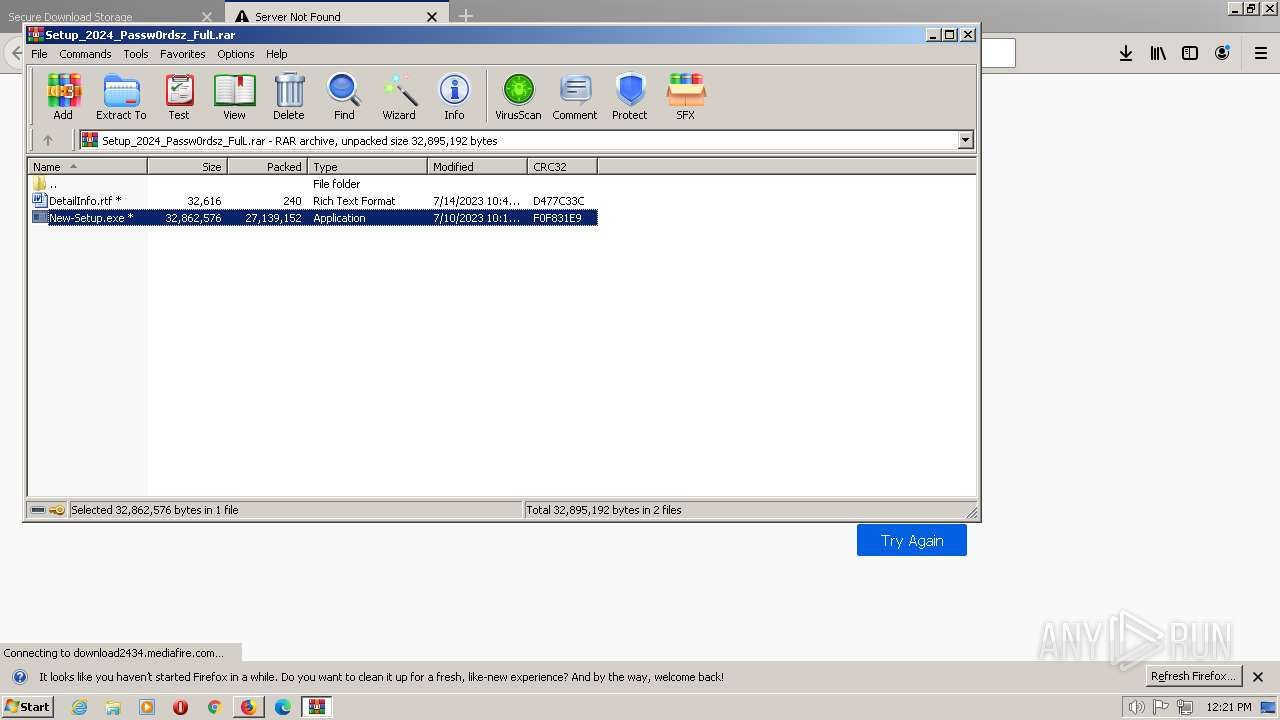Open Opera from the taskbar
The image size is (1280, 720).
pos(180,707)
